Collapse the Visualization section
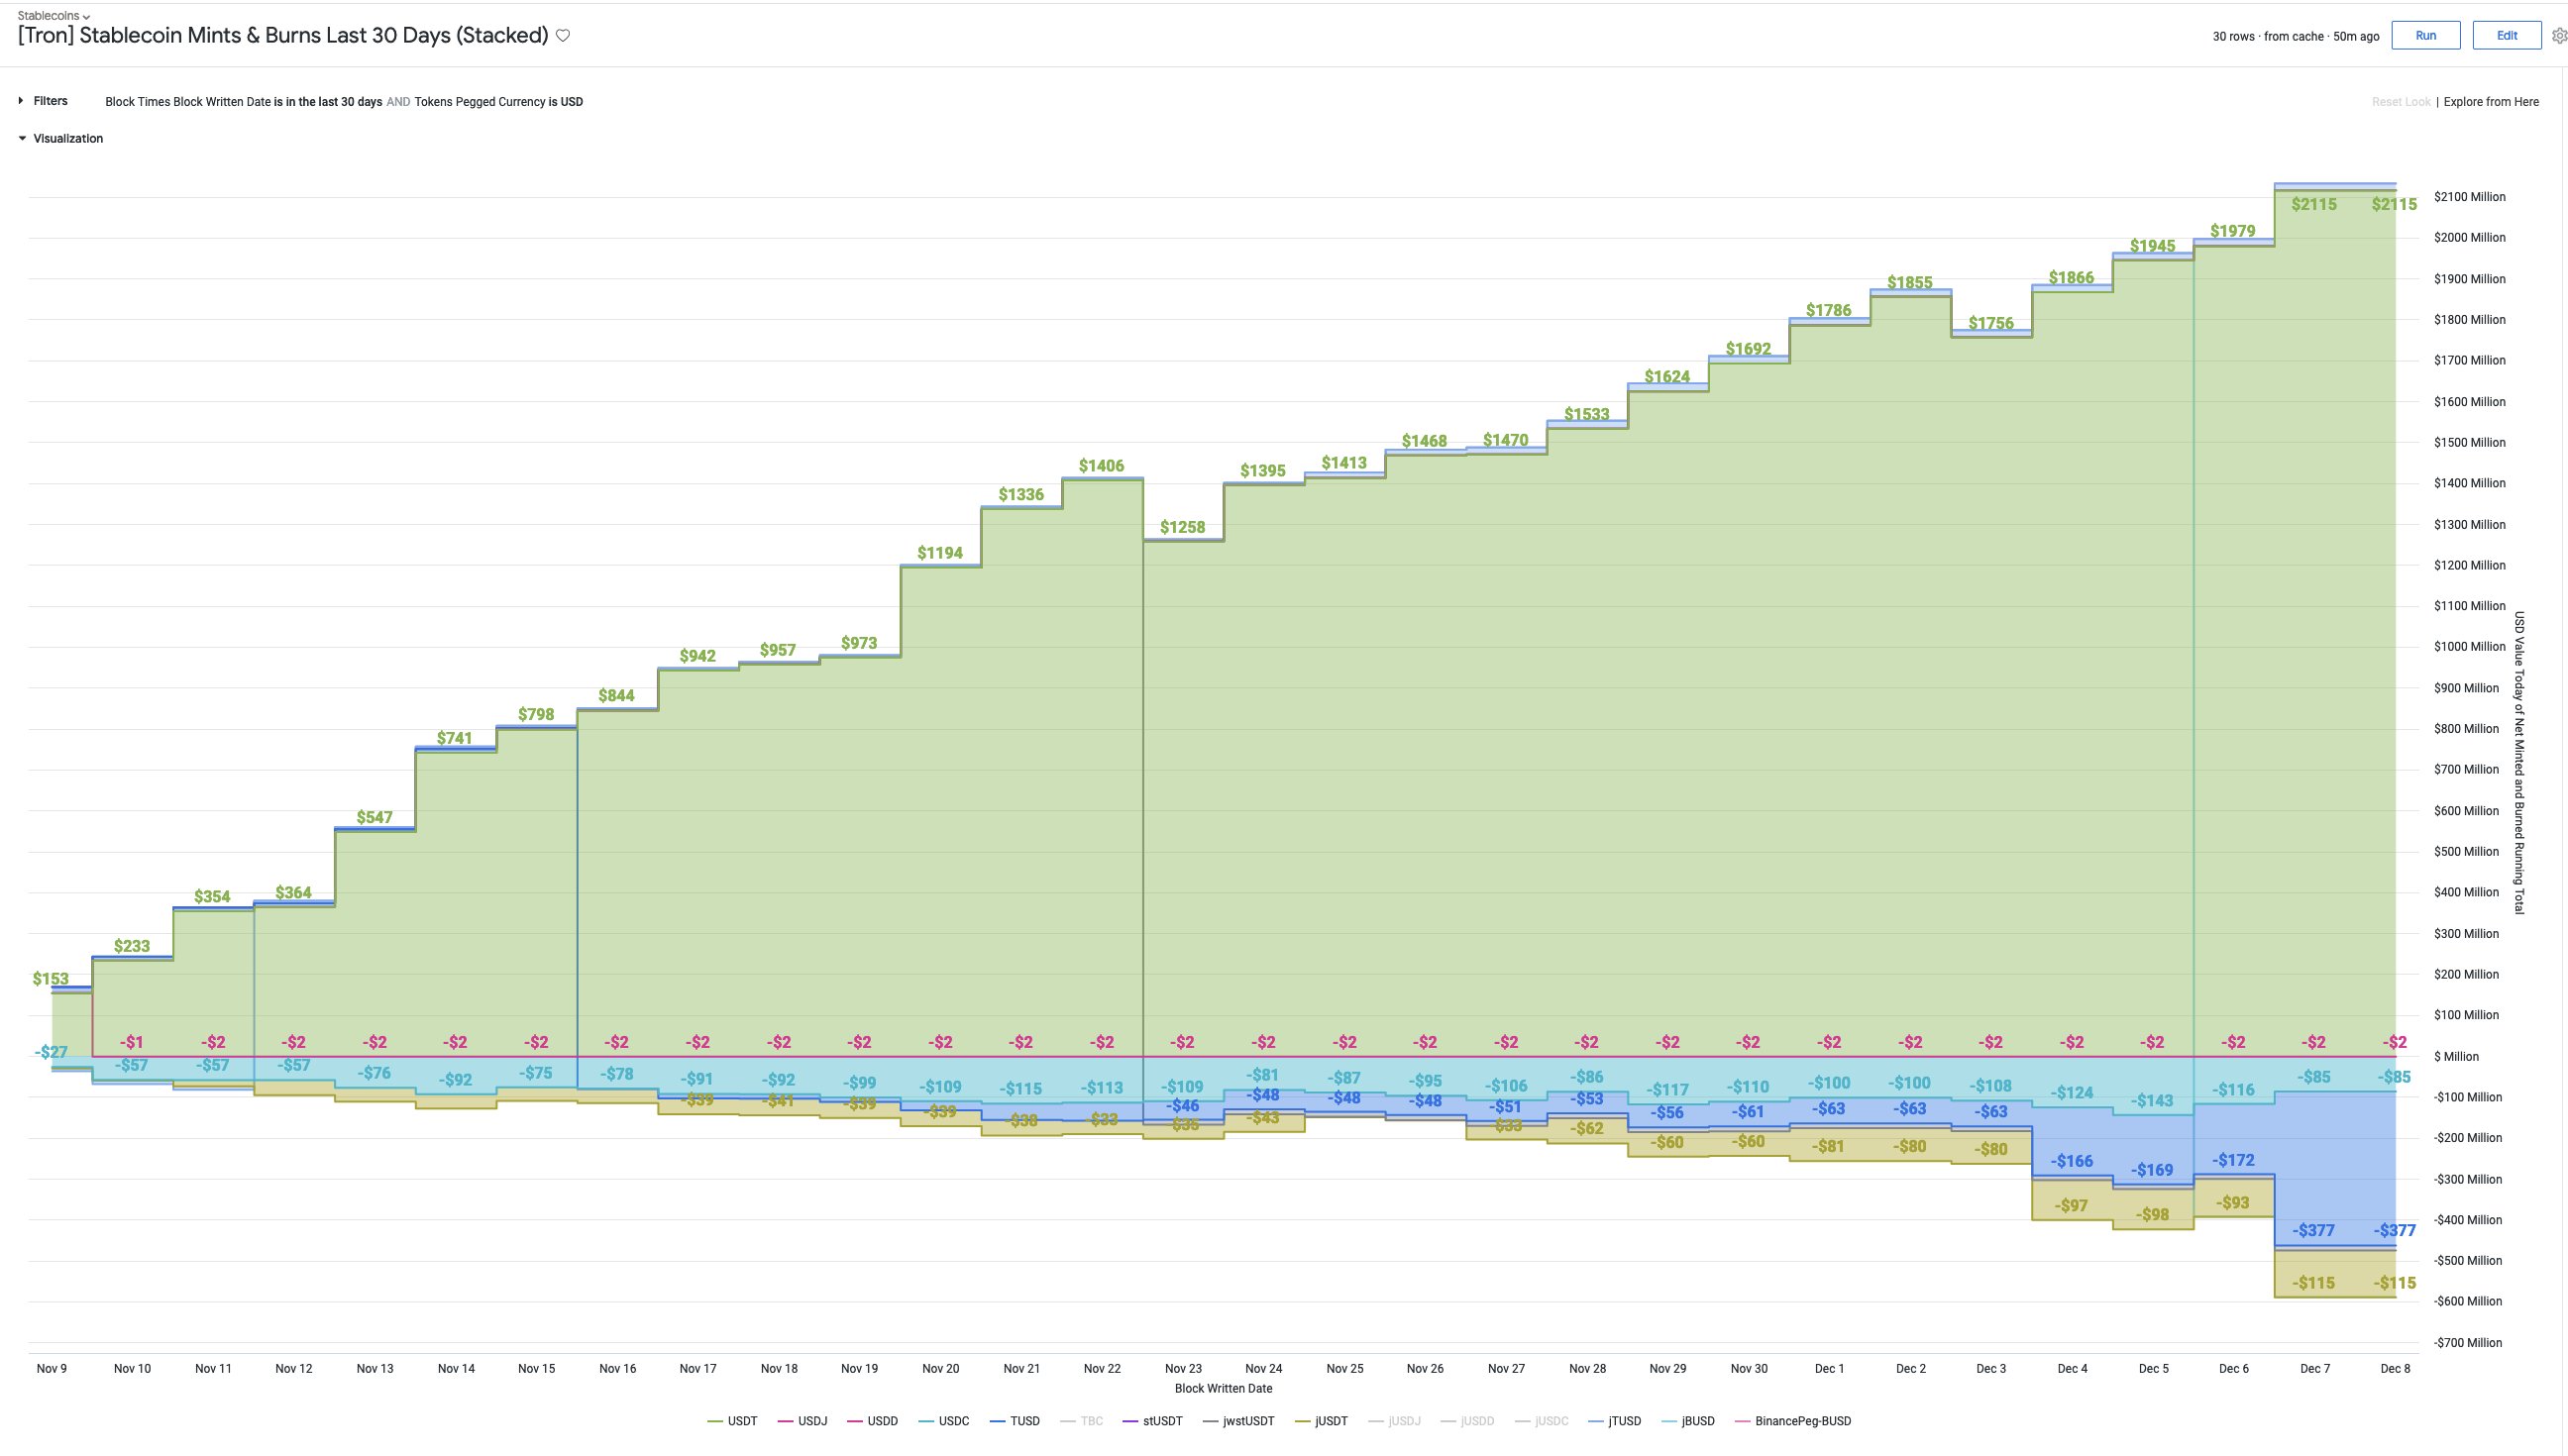 click(22, 139)
